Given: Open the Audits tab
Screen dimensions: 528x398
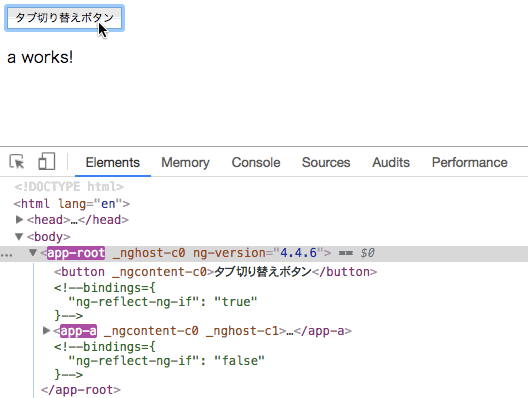Looking at the screenshot, I should (x=391, y=163).
